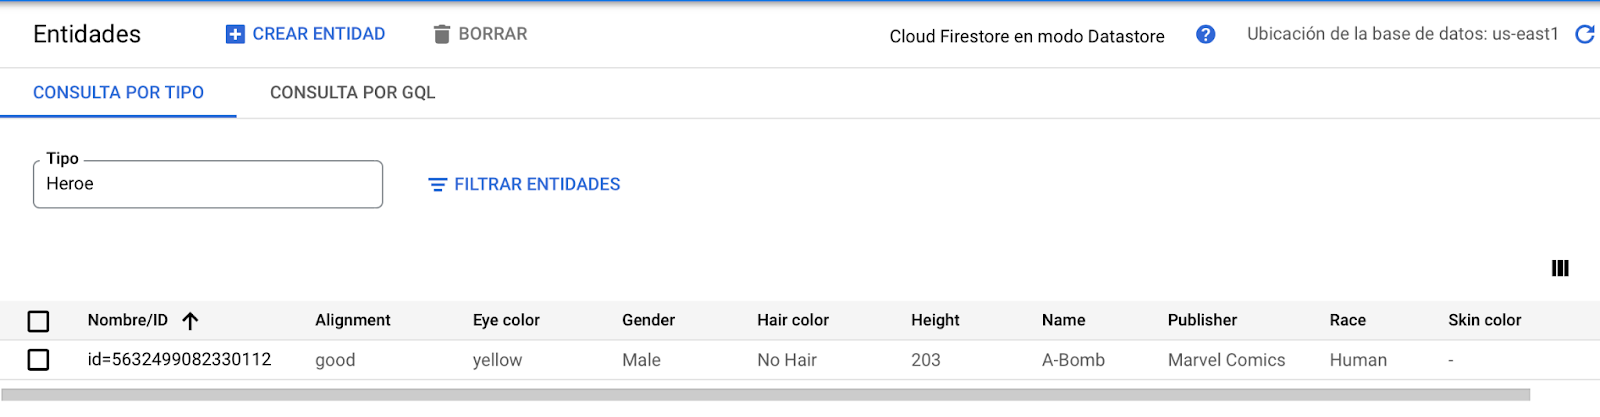The image size is (1600, 417).
Task: Click Filtrar Entidades button
Action: coord(524,185)
